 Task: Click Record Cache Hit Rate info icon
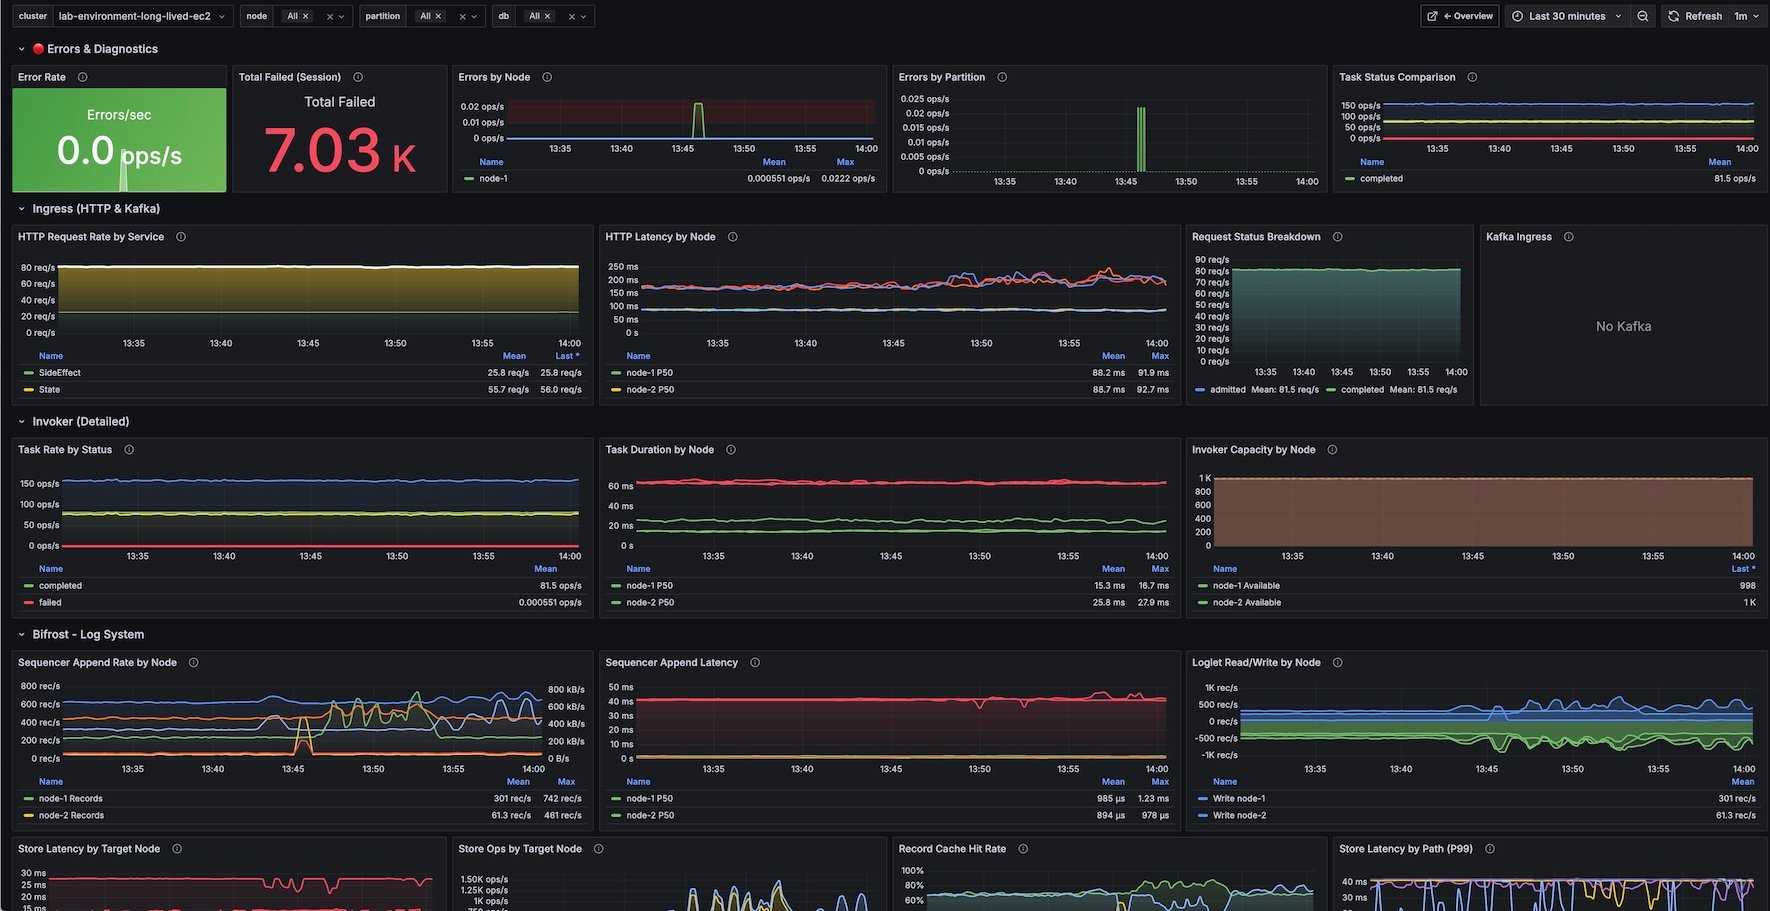(x=1023, y=849)
